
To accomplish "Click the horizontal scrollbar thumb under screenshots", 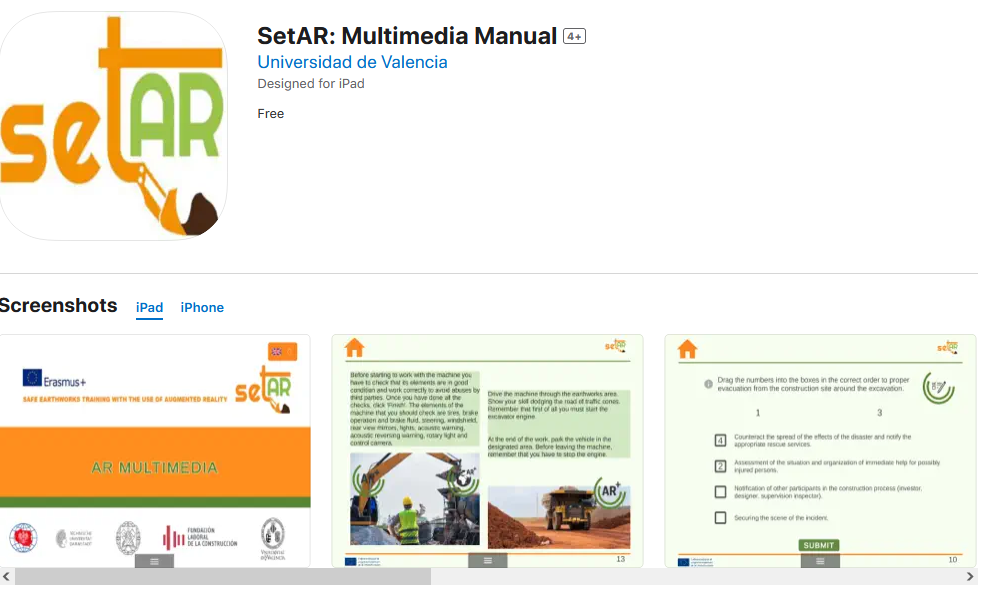I will tap(223, 576).
